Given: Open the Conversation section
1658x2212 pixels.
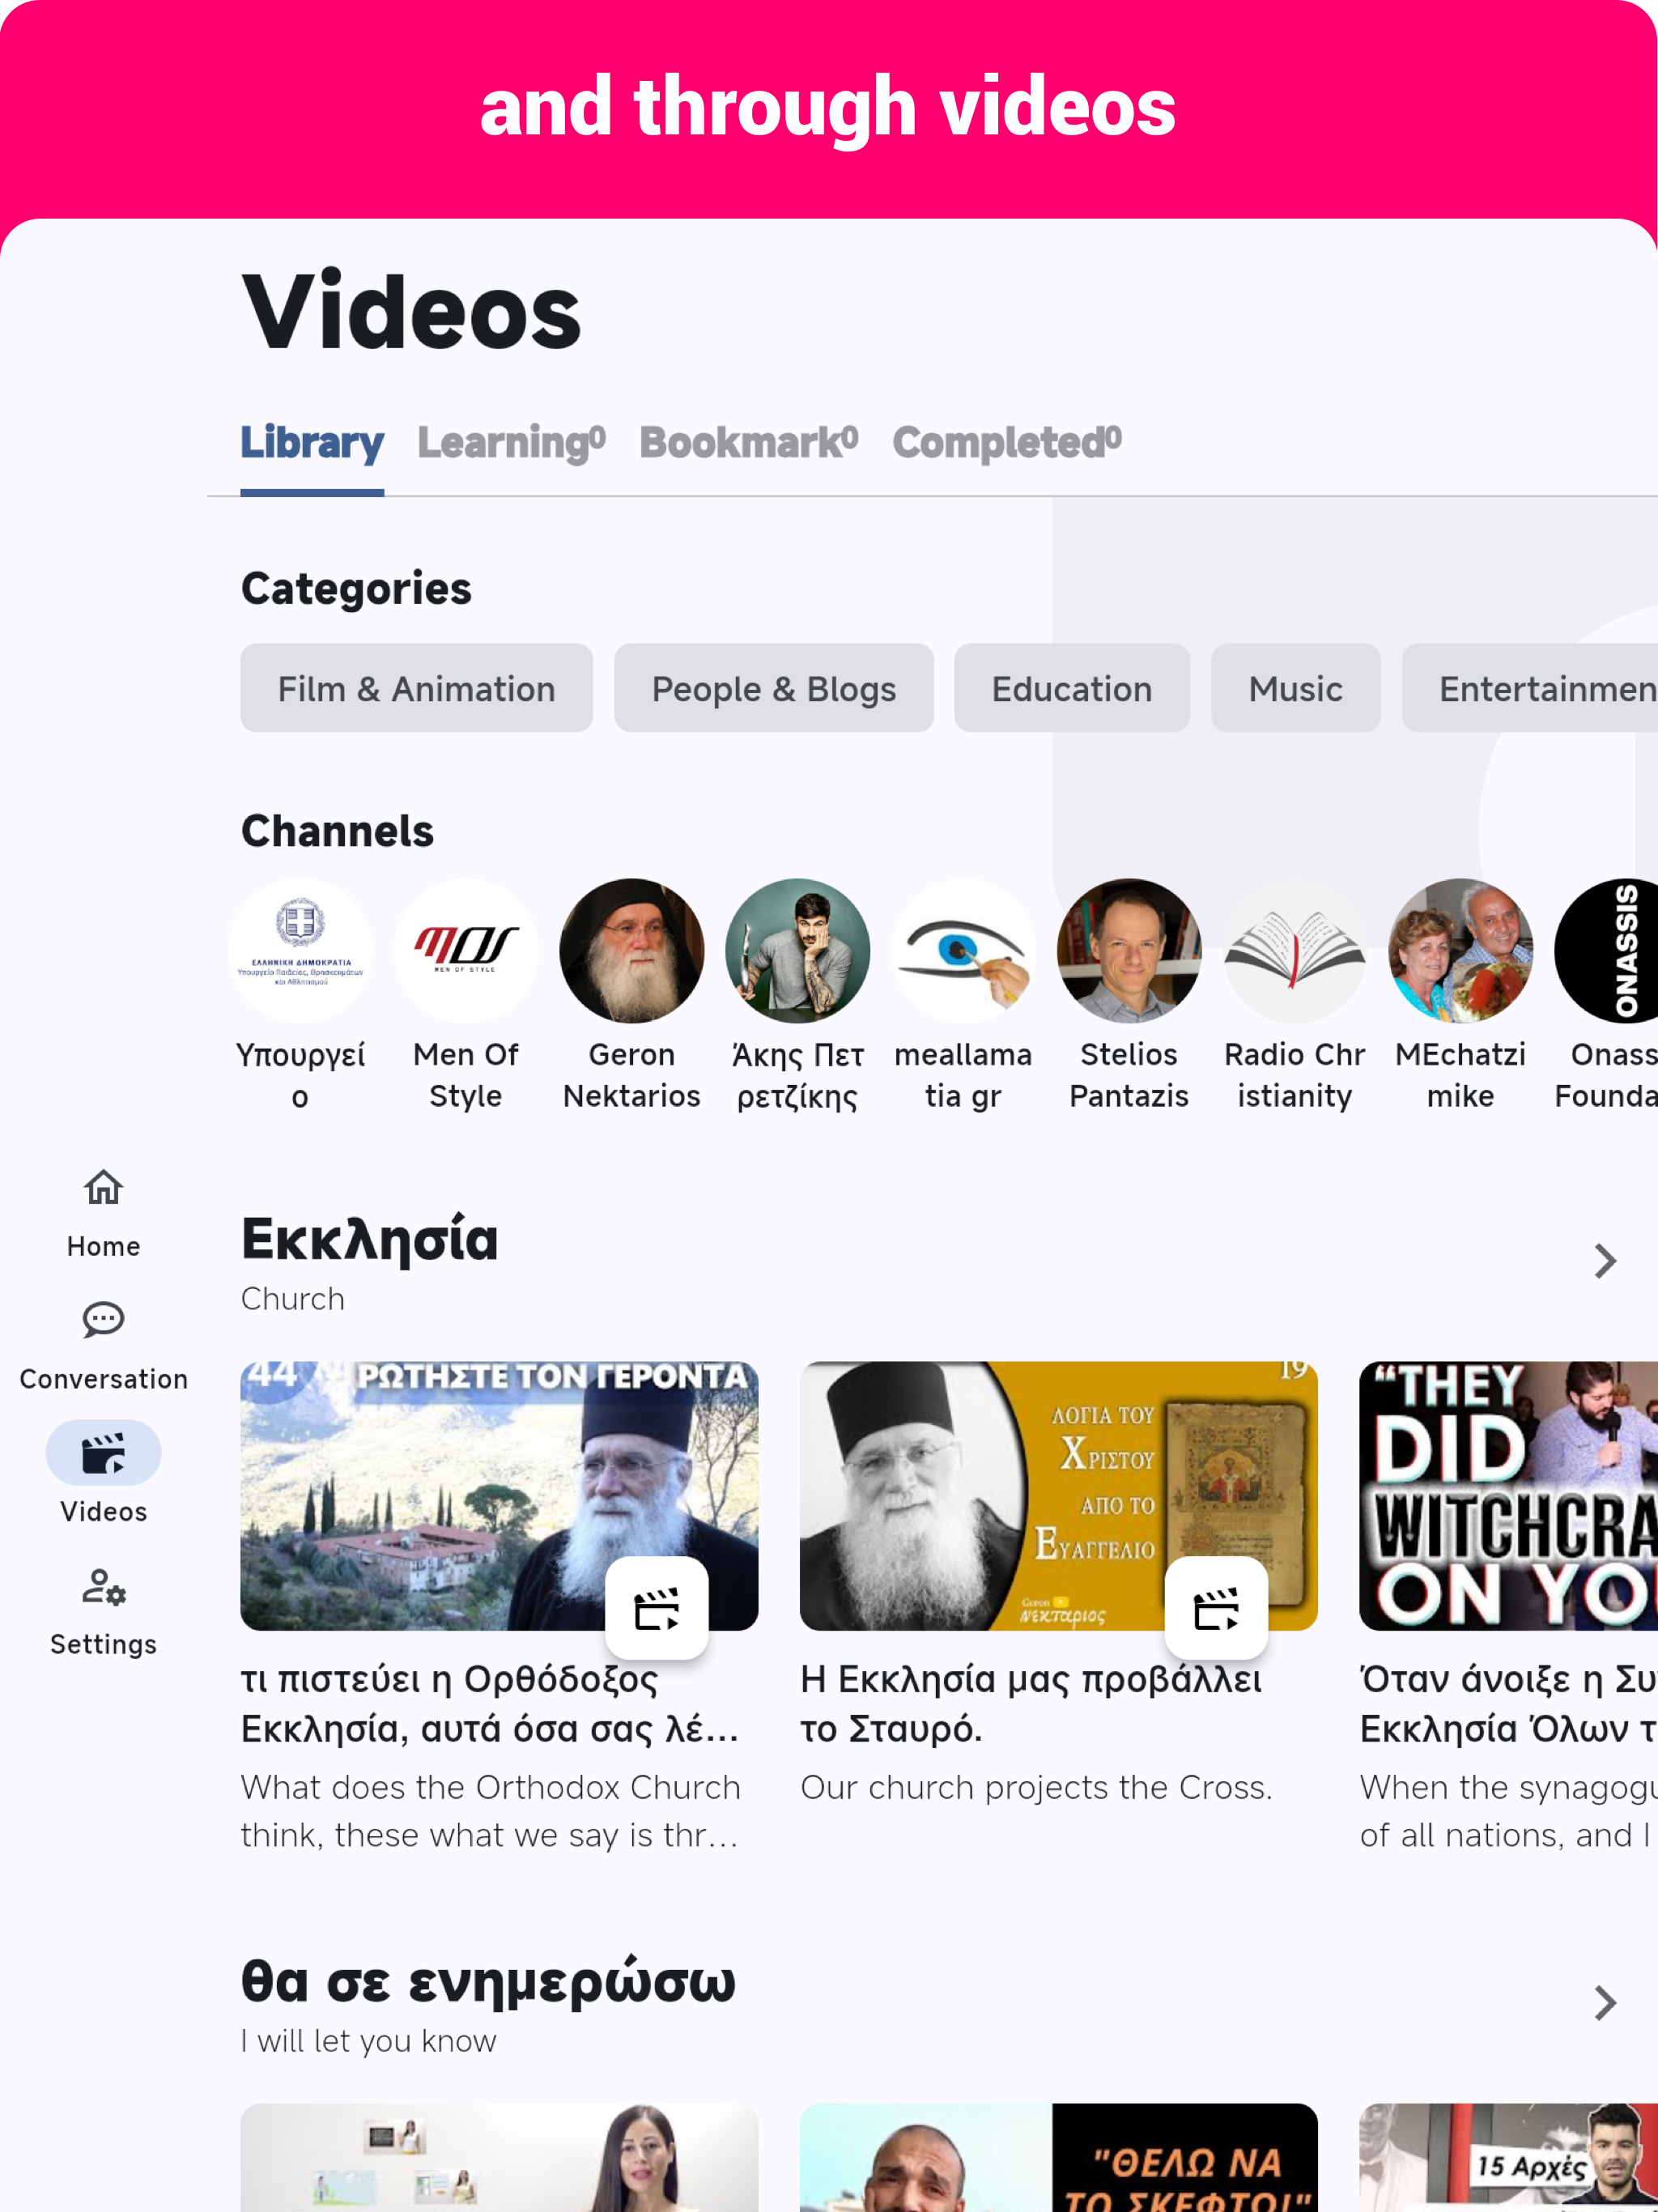Looking at the screenshot, I should [x=103, y=1346].
